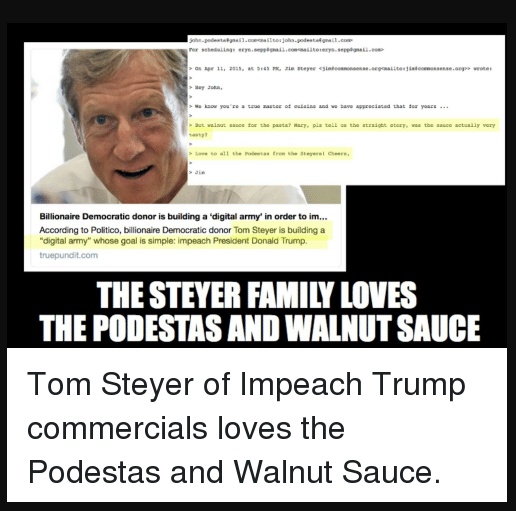Click 'THE PODESTAS AND WALNUT SAUCE' caption line
This screenshot has width=516, height=511.
coord(260,328)
